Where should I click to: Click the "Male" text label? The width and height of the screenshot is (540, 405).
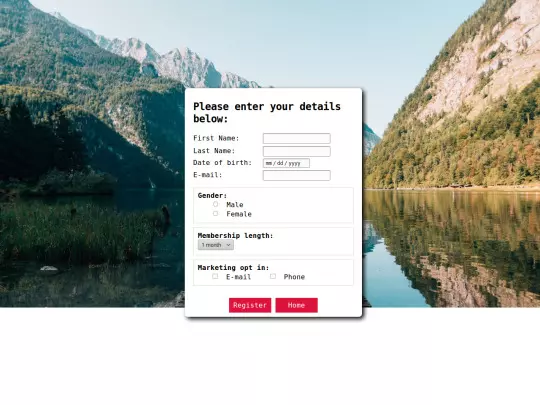pyautogui.click(x=235, y=205)
